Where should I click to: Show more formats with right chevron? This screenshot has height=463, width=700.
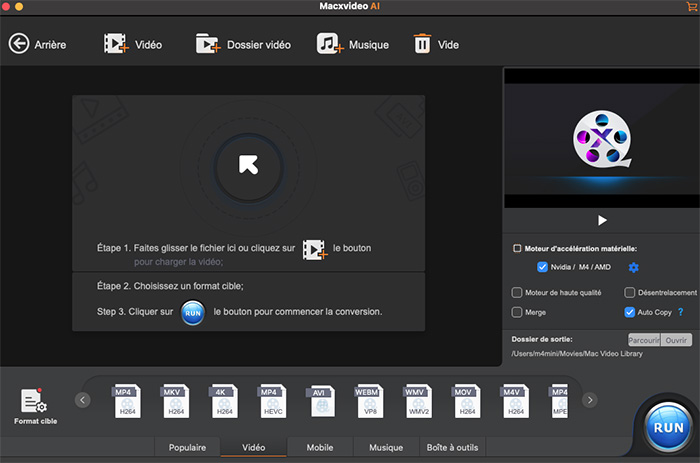(x=590, y=400)
